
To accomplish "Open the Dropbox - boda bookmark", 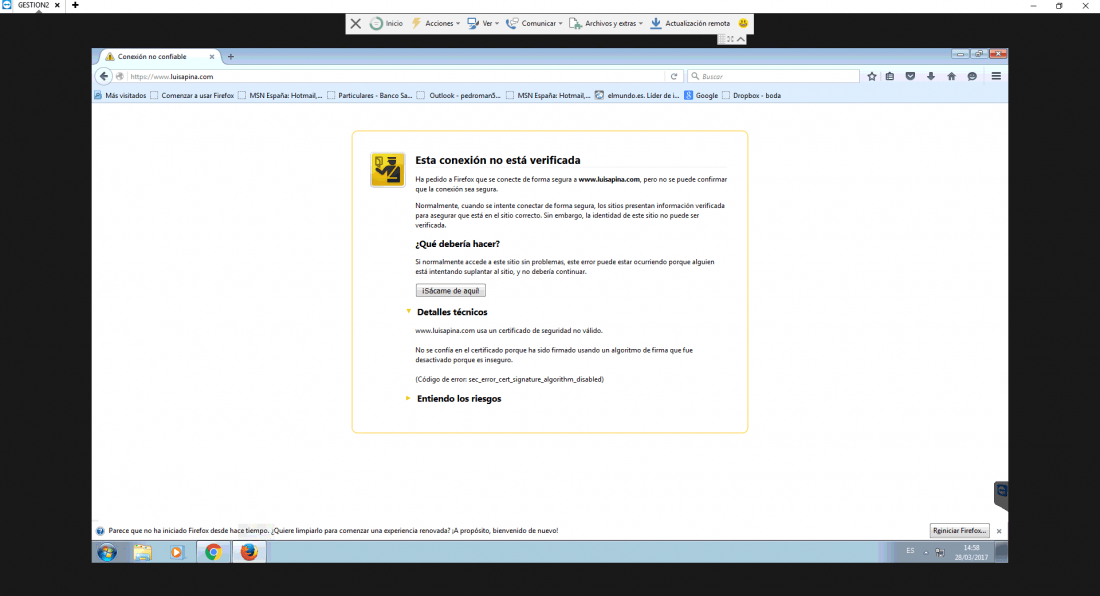I will point(751,95).
